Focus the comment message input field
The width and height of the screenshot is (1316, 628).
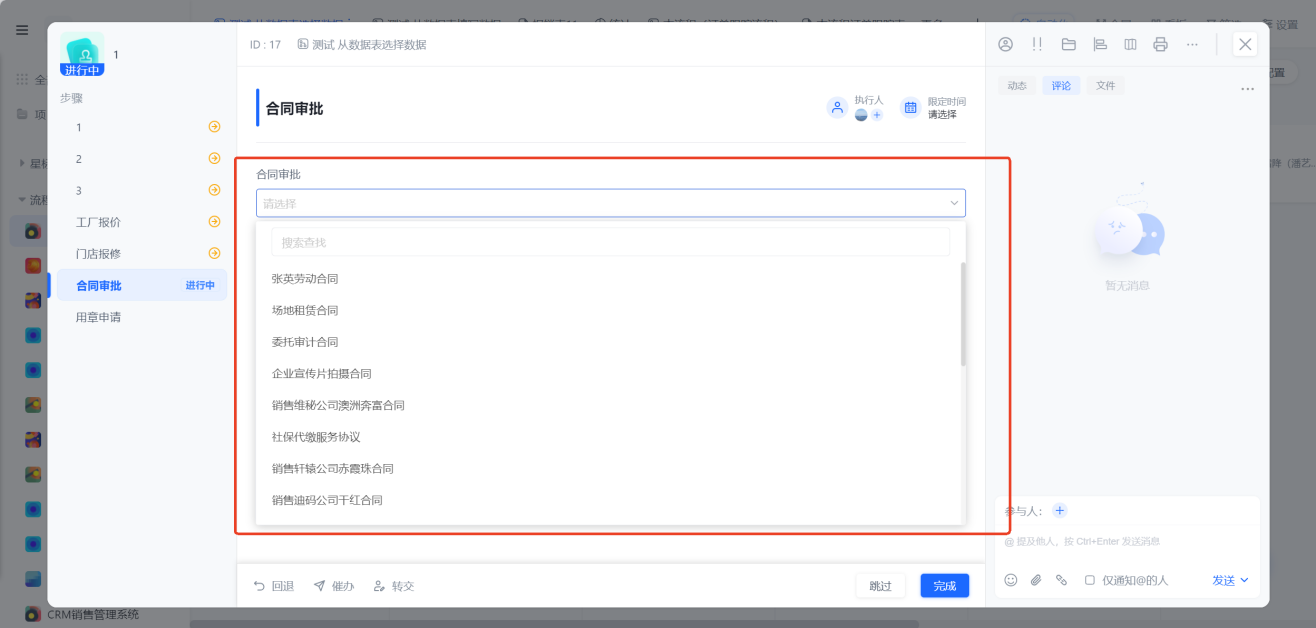point(1128,541)
